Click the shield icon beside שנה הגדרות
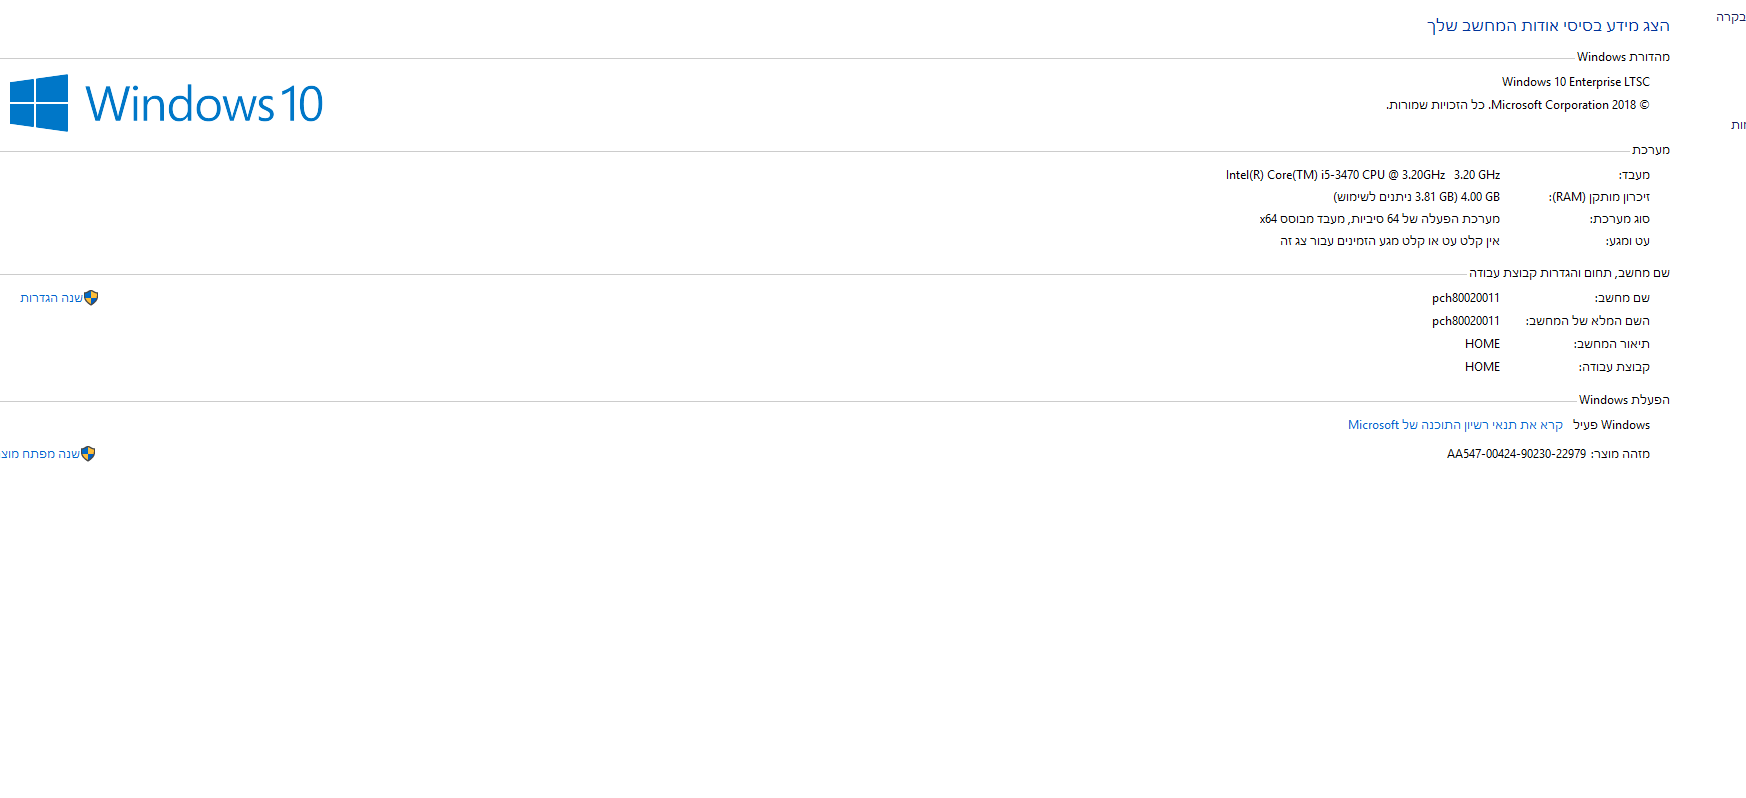This screenshot has width=1746, height=798. (x=91, y=298)
